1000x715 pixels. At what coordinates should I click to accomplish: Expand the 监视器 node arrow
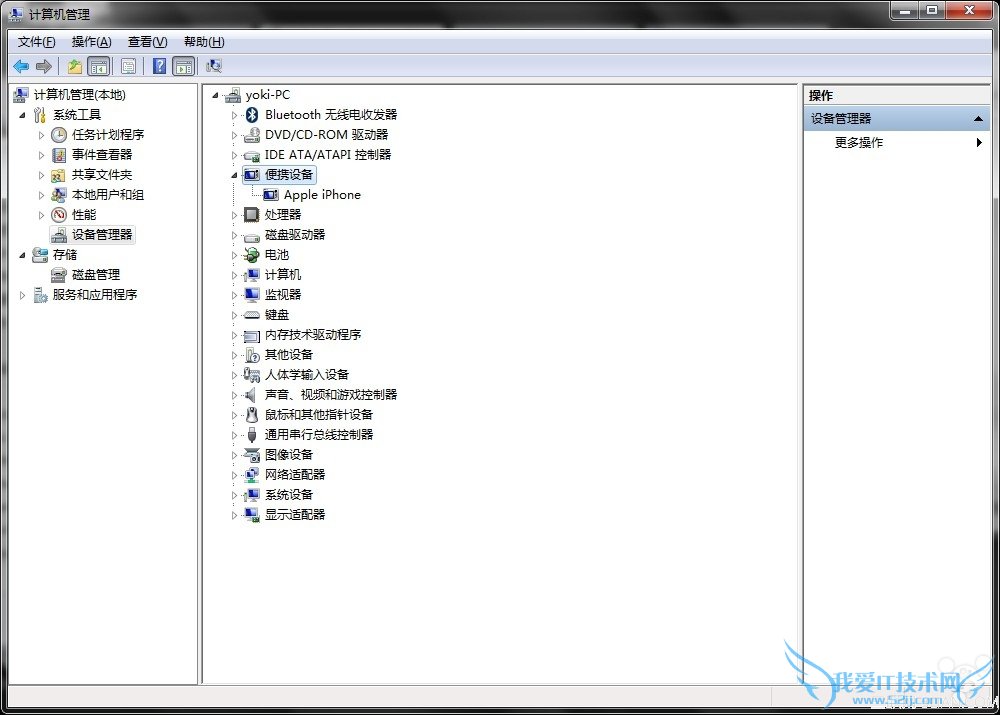234,295
